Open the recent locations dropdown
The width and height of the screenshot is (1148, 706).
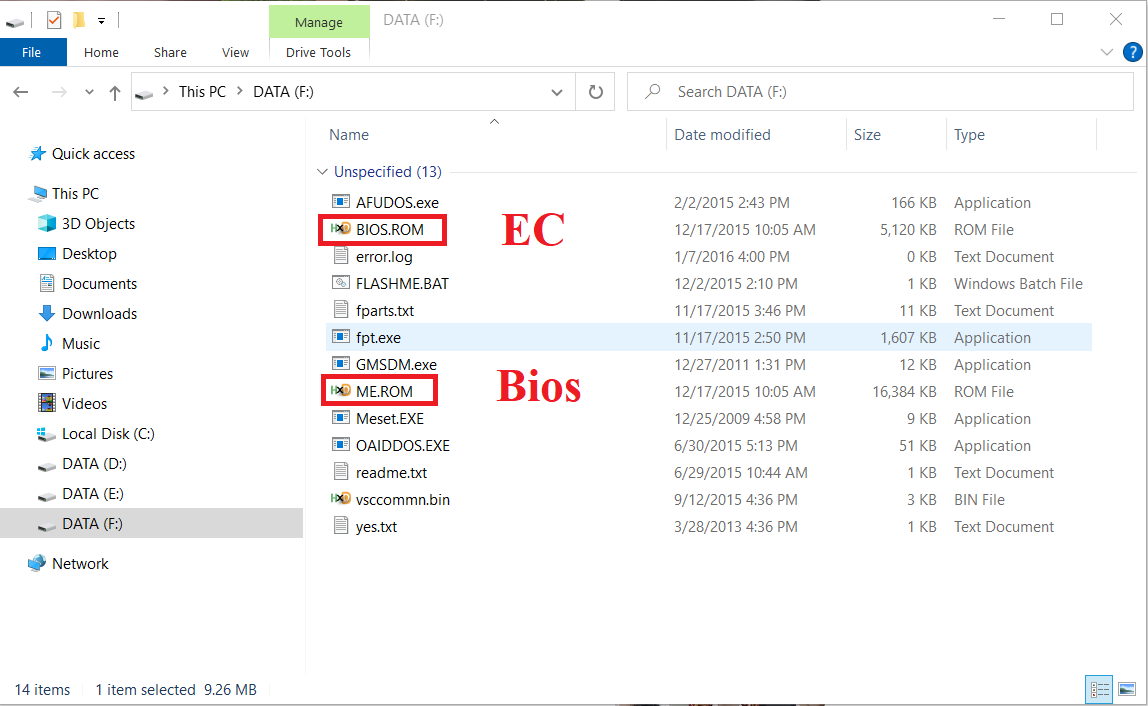coord(89,92)
